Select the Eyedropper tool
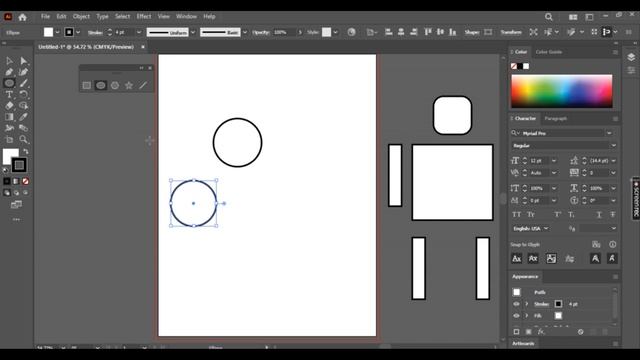 click(24, 117)
